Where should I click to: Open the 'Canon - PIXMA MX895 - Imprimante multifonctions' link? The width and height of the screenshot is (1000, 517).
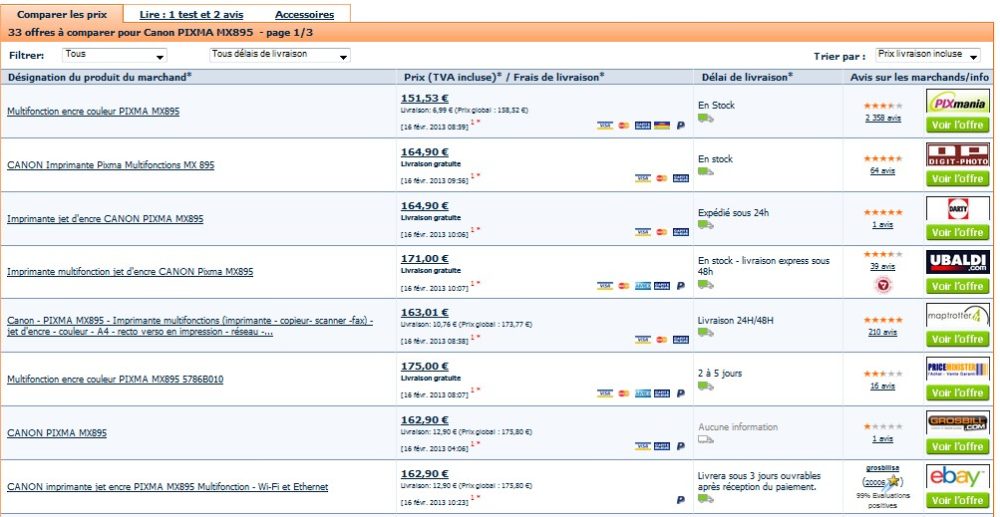click(x=190, y=326)
